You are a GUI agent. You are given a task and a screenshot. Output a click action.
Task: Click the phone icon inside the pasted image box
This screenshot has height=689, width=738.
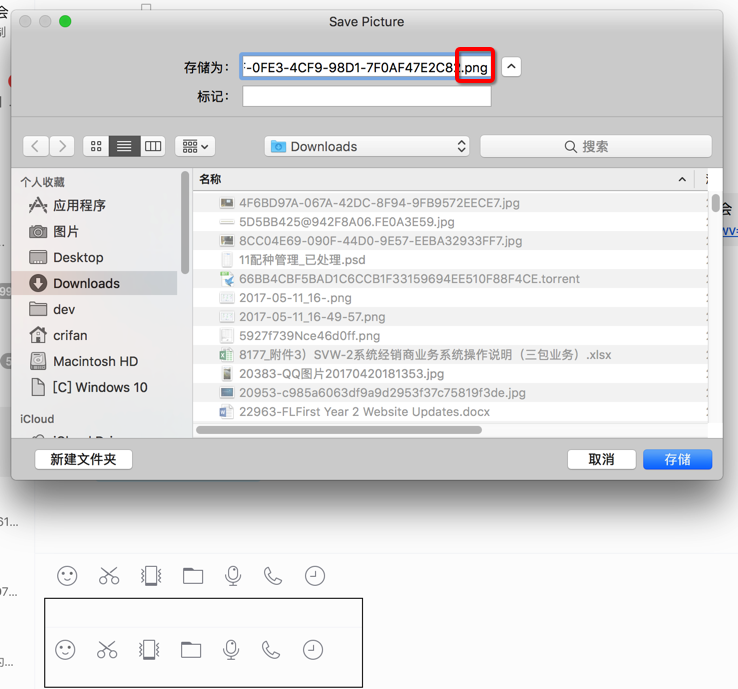point(271,650)
